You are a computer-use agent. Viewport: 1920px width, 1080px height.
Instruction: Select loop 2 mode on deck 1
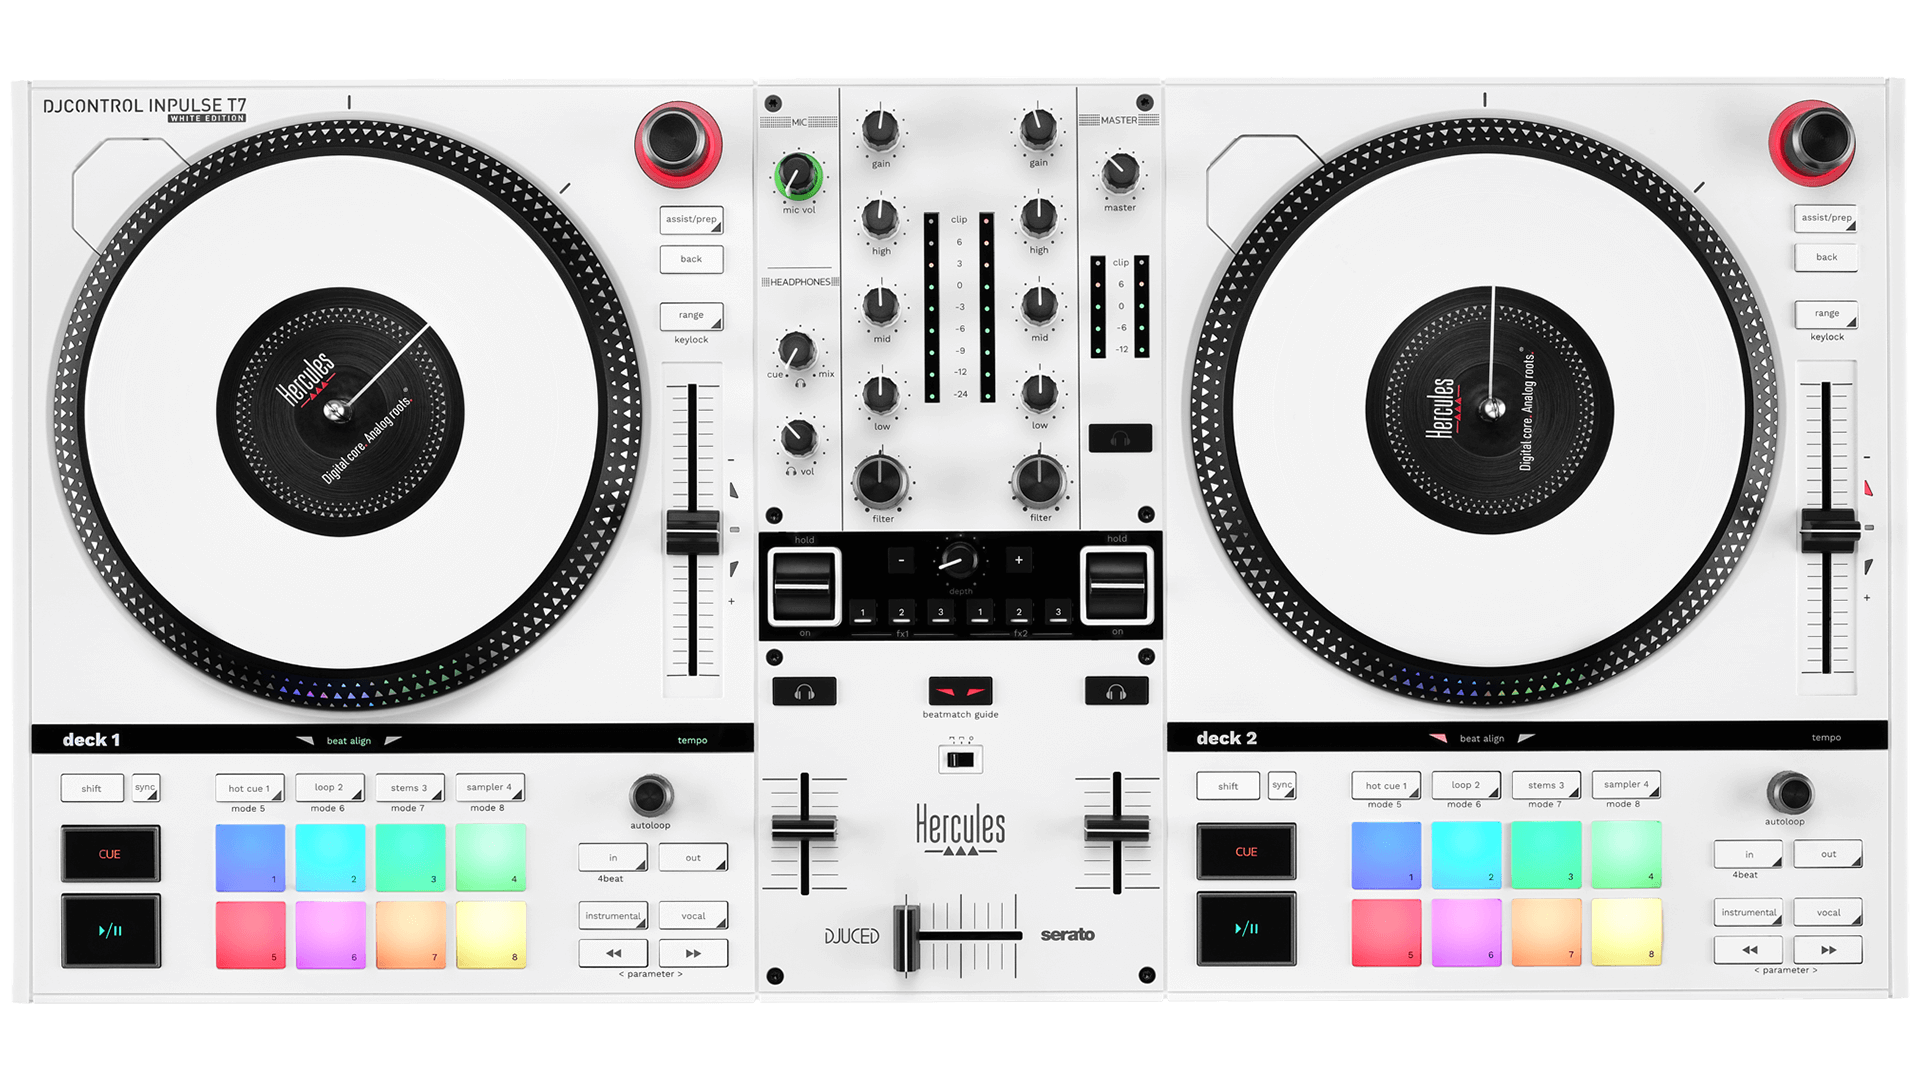330,788
